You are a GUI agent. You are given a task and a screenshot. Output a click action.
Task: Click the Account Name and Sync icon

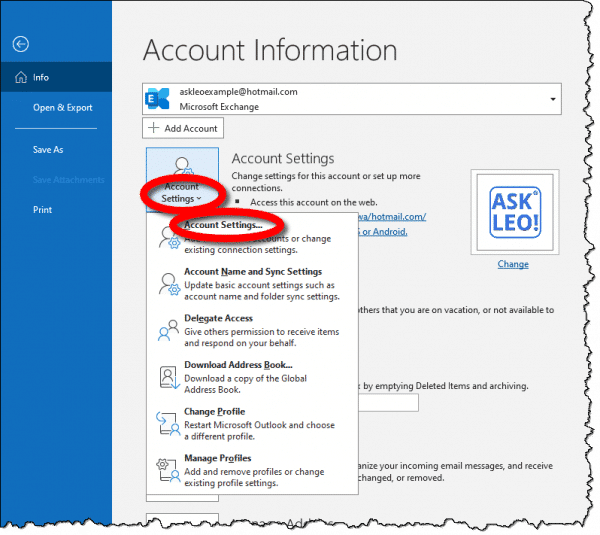coord(169,284)
